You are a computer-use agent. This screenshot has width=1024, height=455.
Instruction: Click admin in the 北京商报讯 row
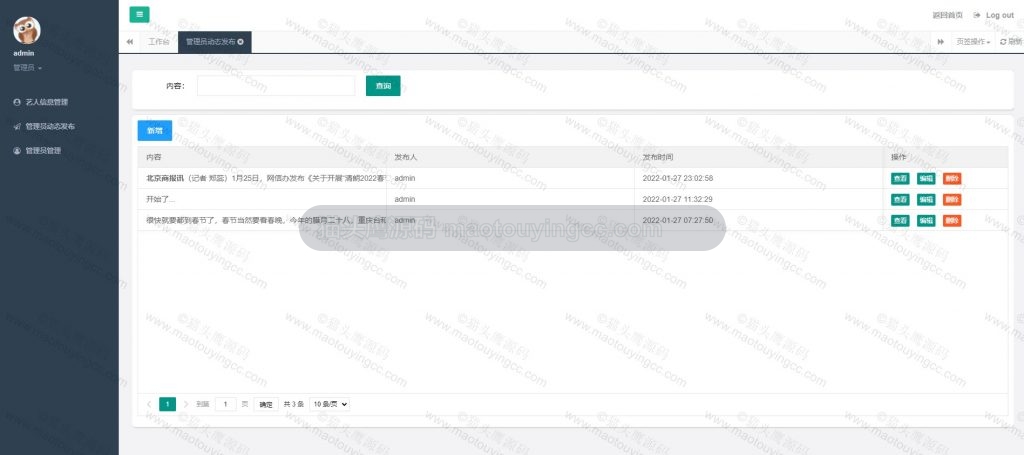coord(405,178)
